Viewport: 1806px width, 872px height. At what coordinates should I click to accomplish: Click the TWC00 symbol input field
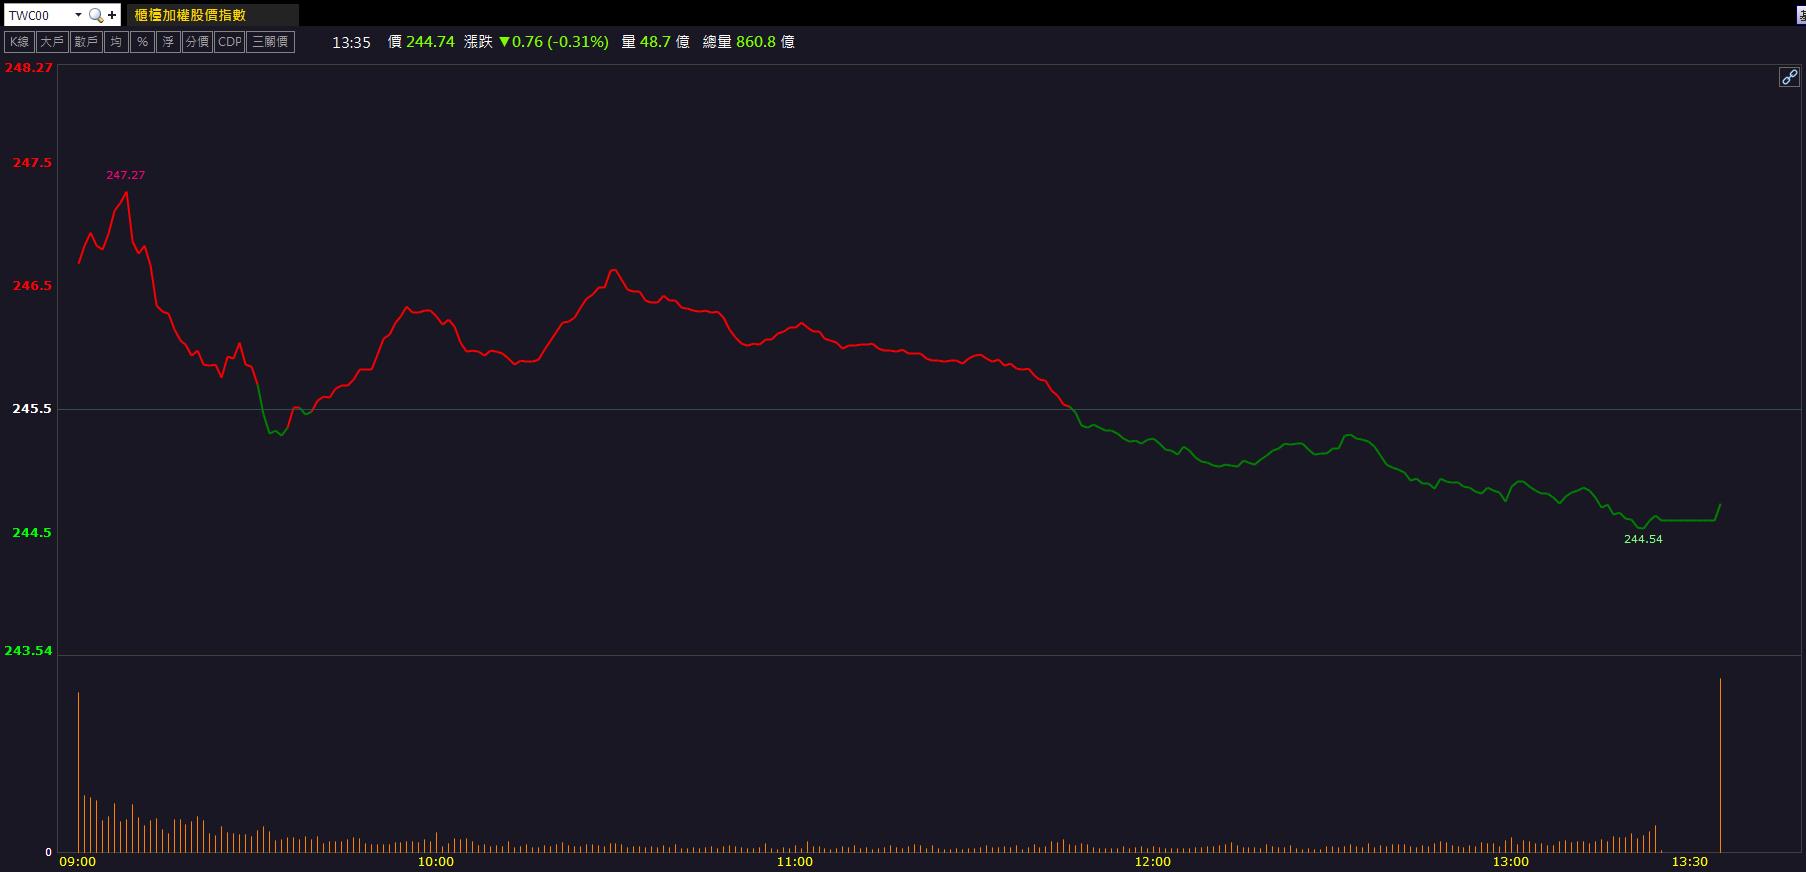(38, 15)
